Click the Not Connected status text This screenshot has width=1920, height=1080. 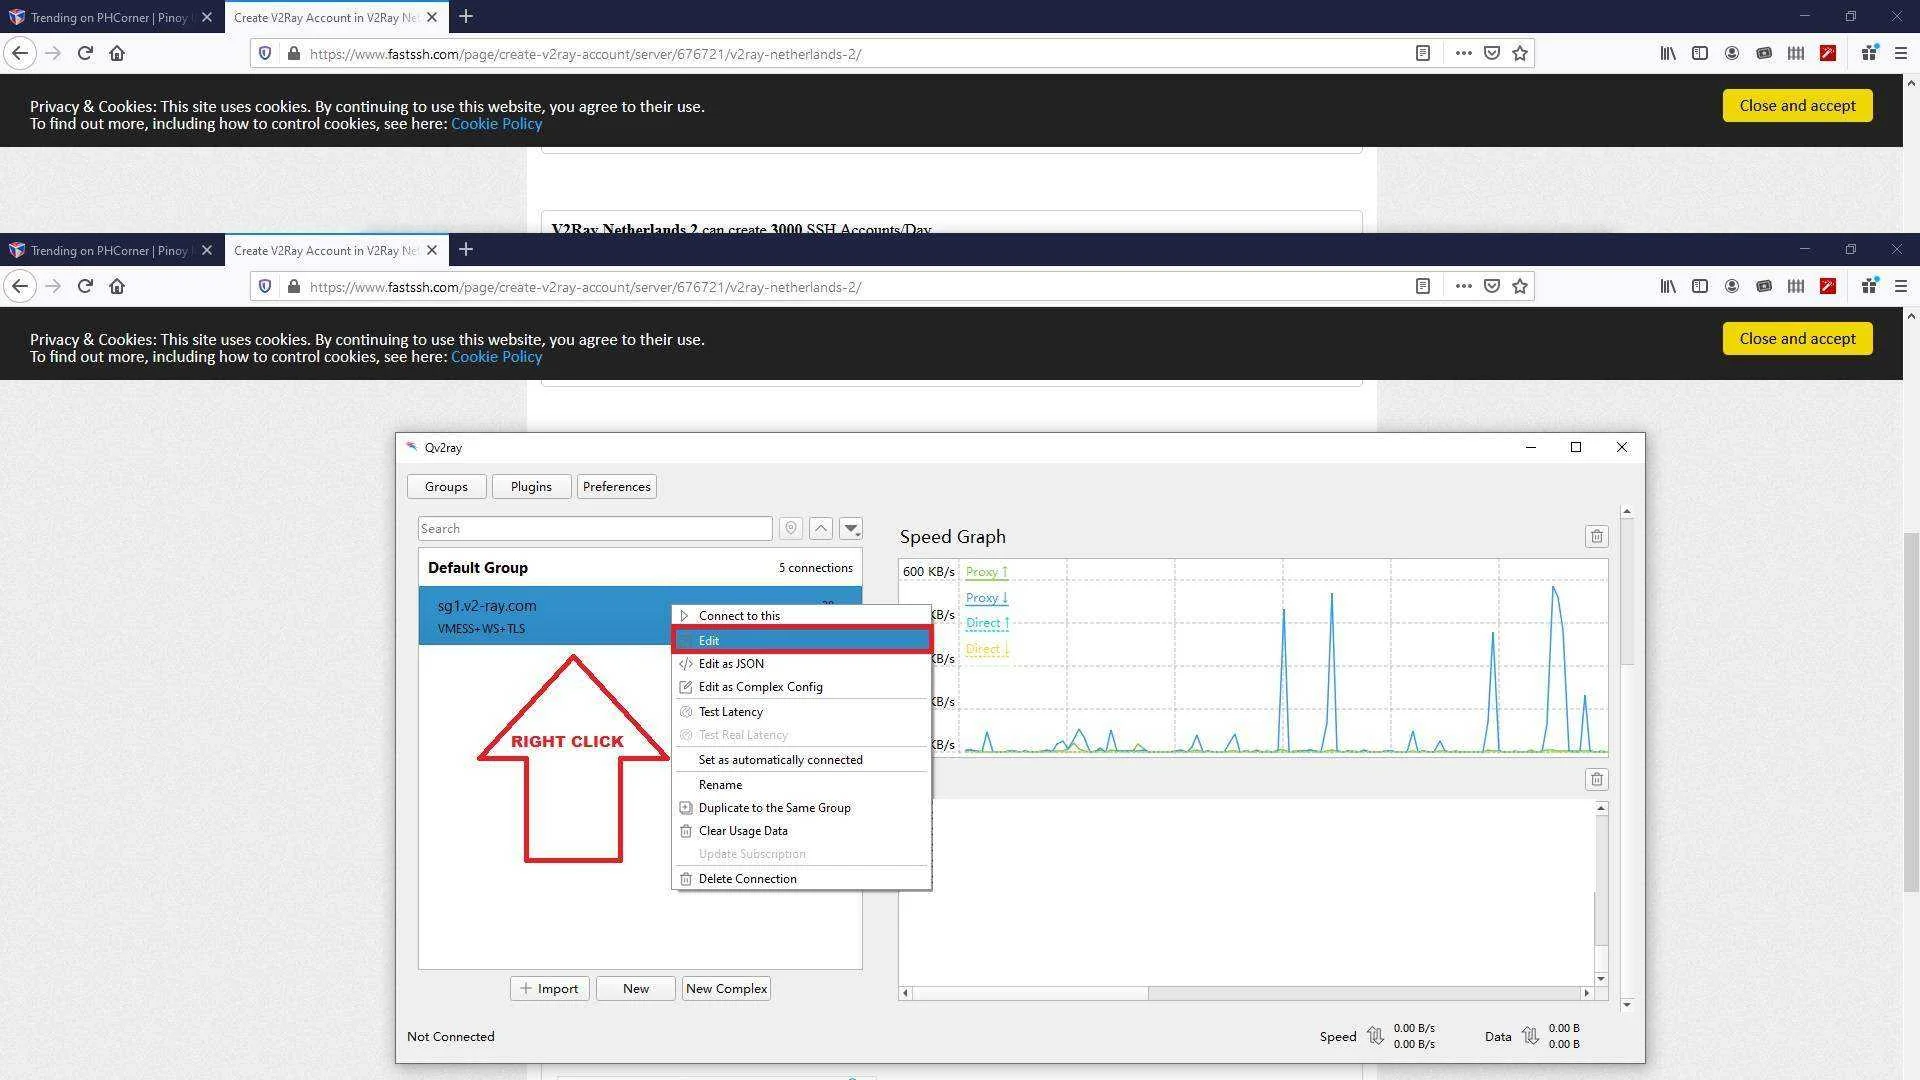tap(450, 1037)
